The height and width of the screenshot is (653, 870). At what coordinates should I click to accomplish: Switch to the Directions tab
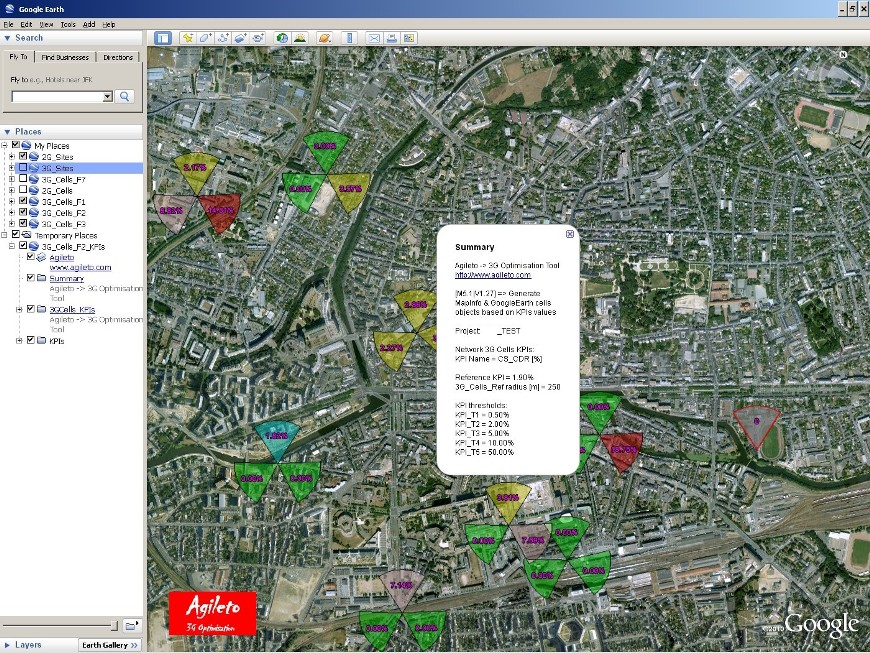point(118,57)
